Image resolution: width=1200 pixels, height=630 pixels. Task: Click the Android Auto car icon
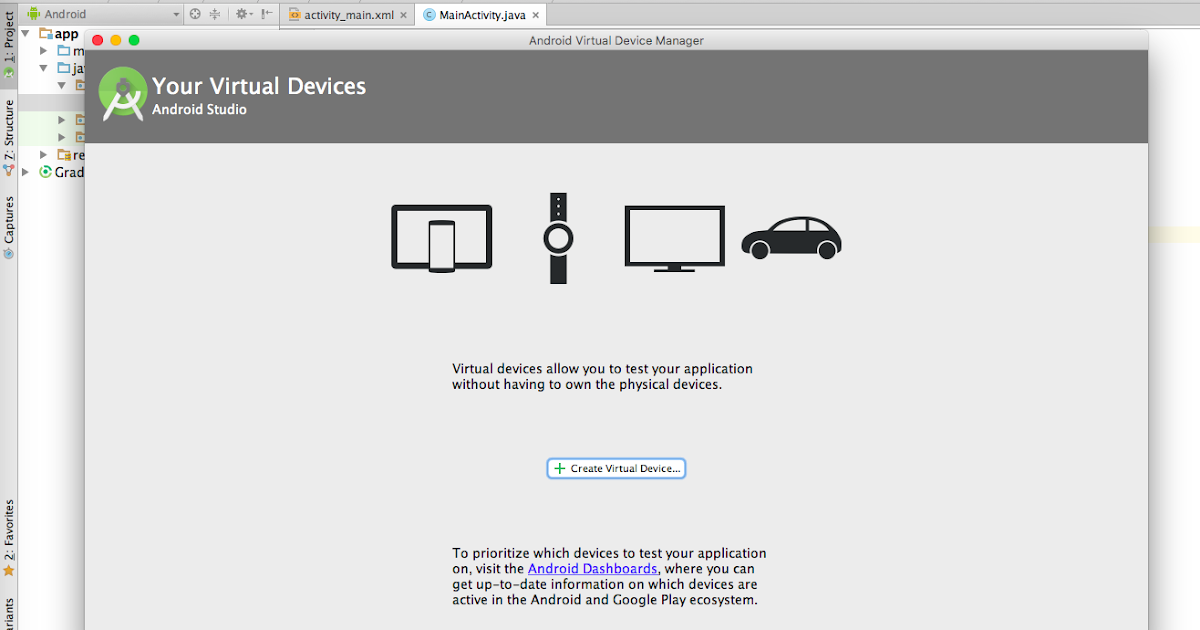pyautogui.click(x=791, y=237)
